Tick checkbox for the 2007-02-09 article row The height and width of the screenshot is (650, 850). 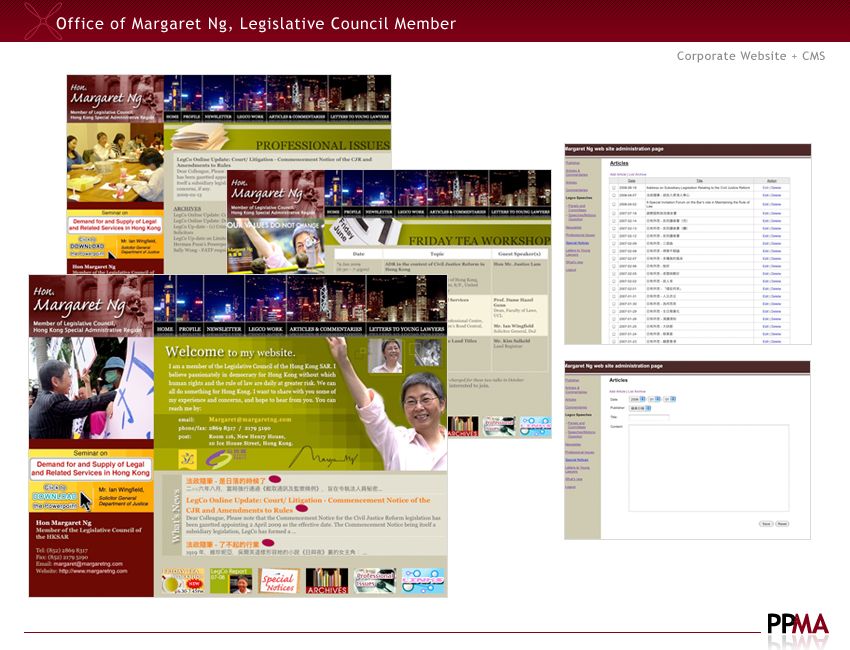[x=614, y=243]
